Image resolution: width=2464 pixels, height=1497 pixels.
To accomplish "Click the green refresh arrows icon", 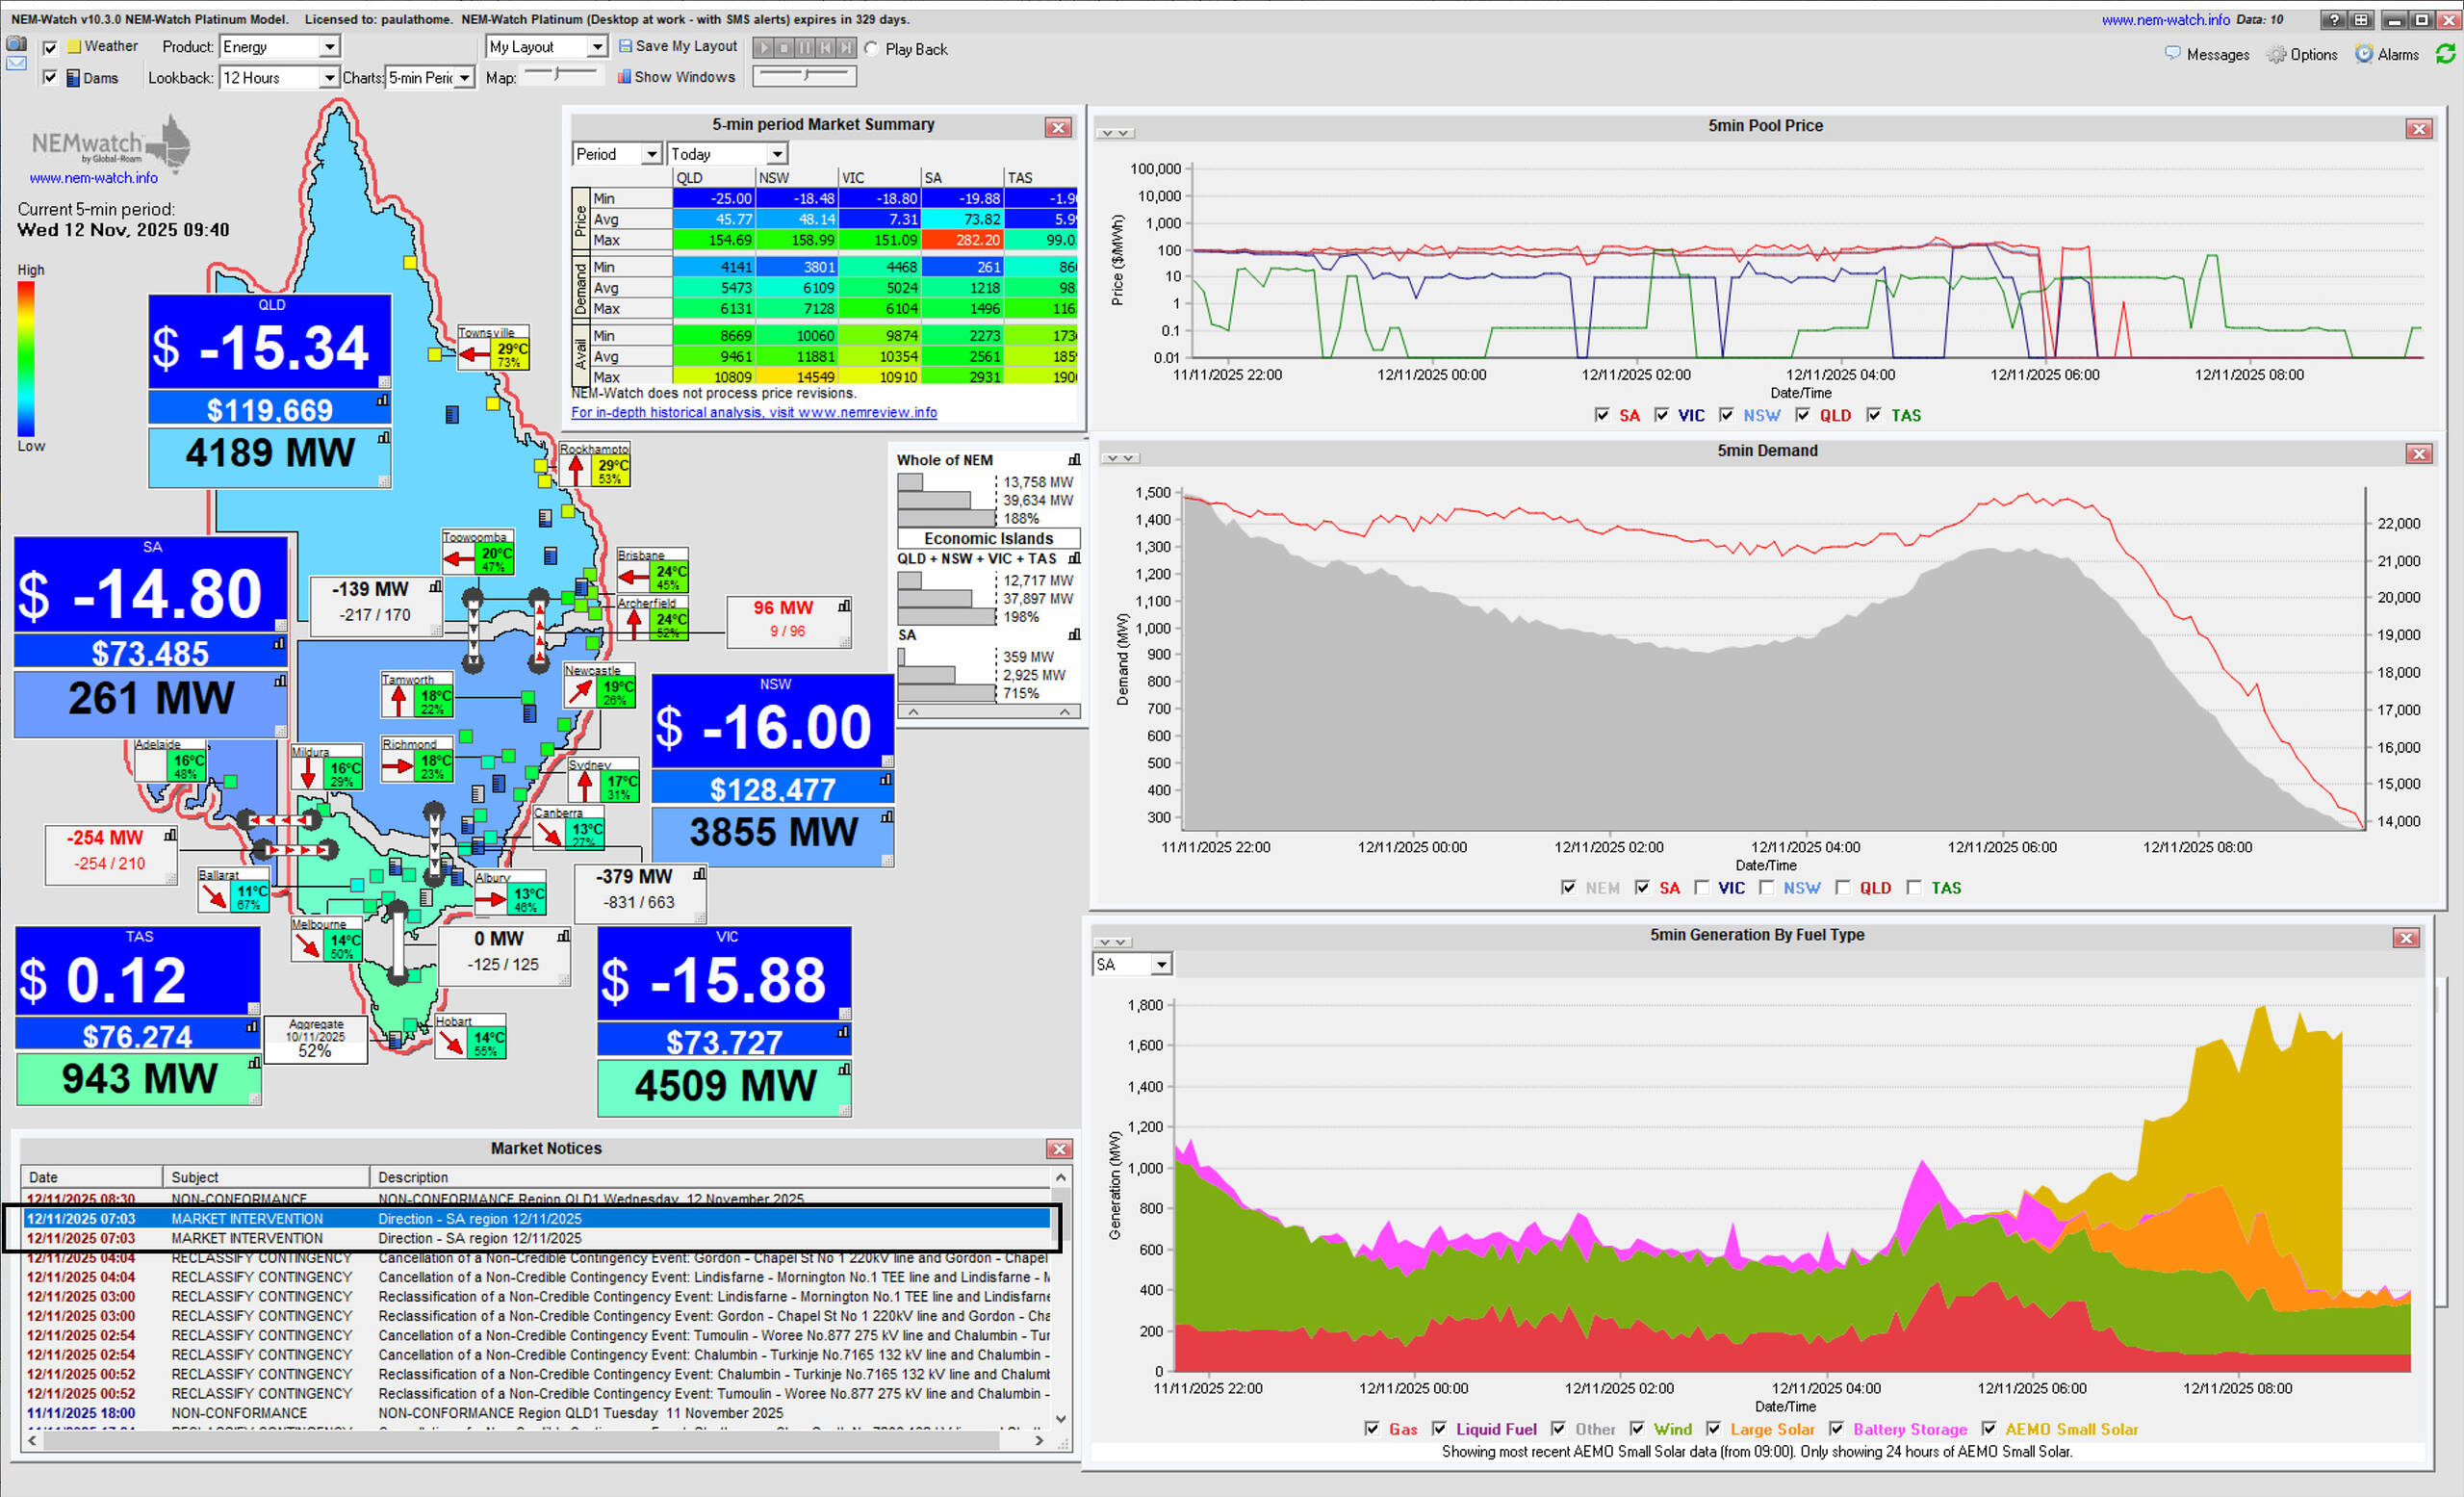I will pos(2445,54).
